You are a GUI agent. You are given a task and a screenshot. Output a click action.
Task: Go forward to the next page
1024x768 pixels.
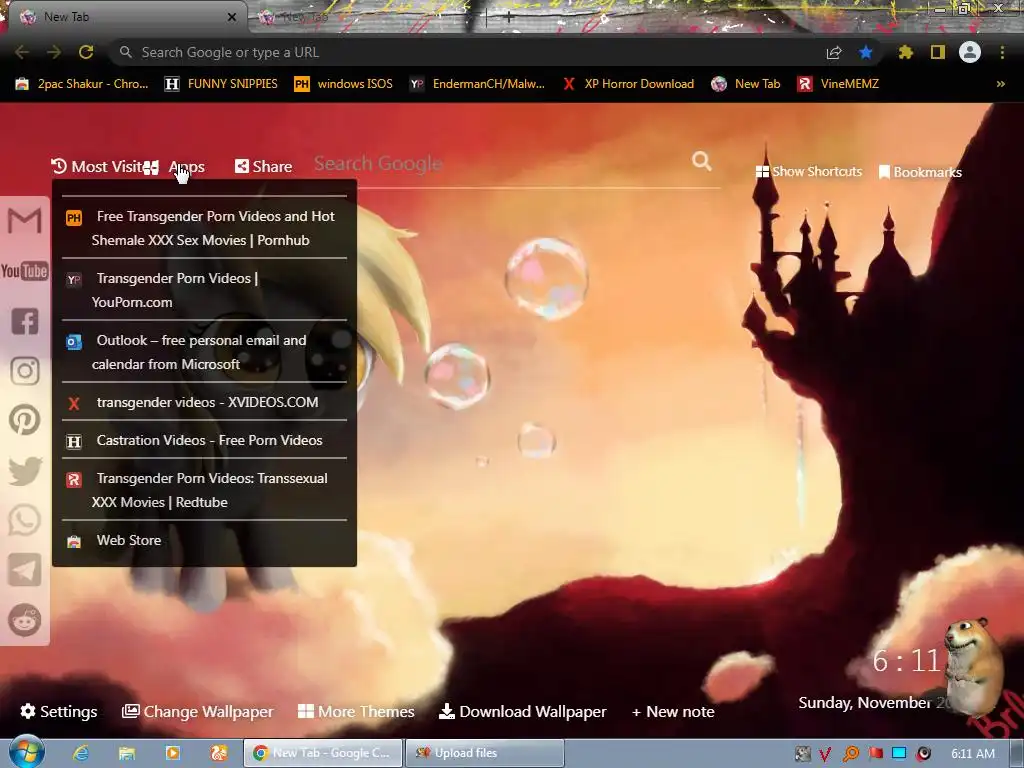(x=54, y=52)
